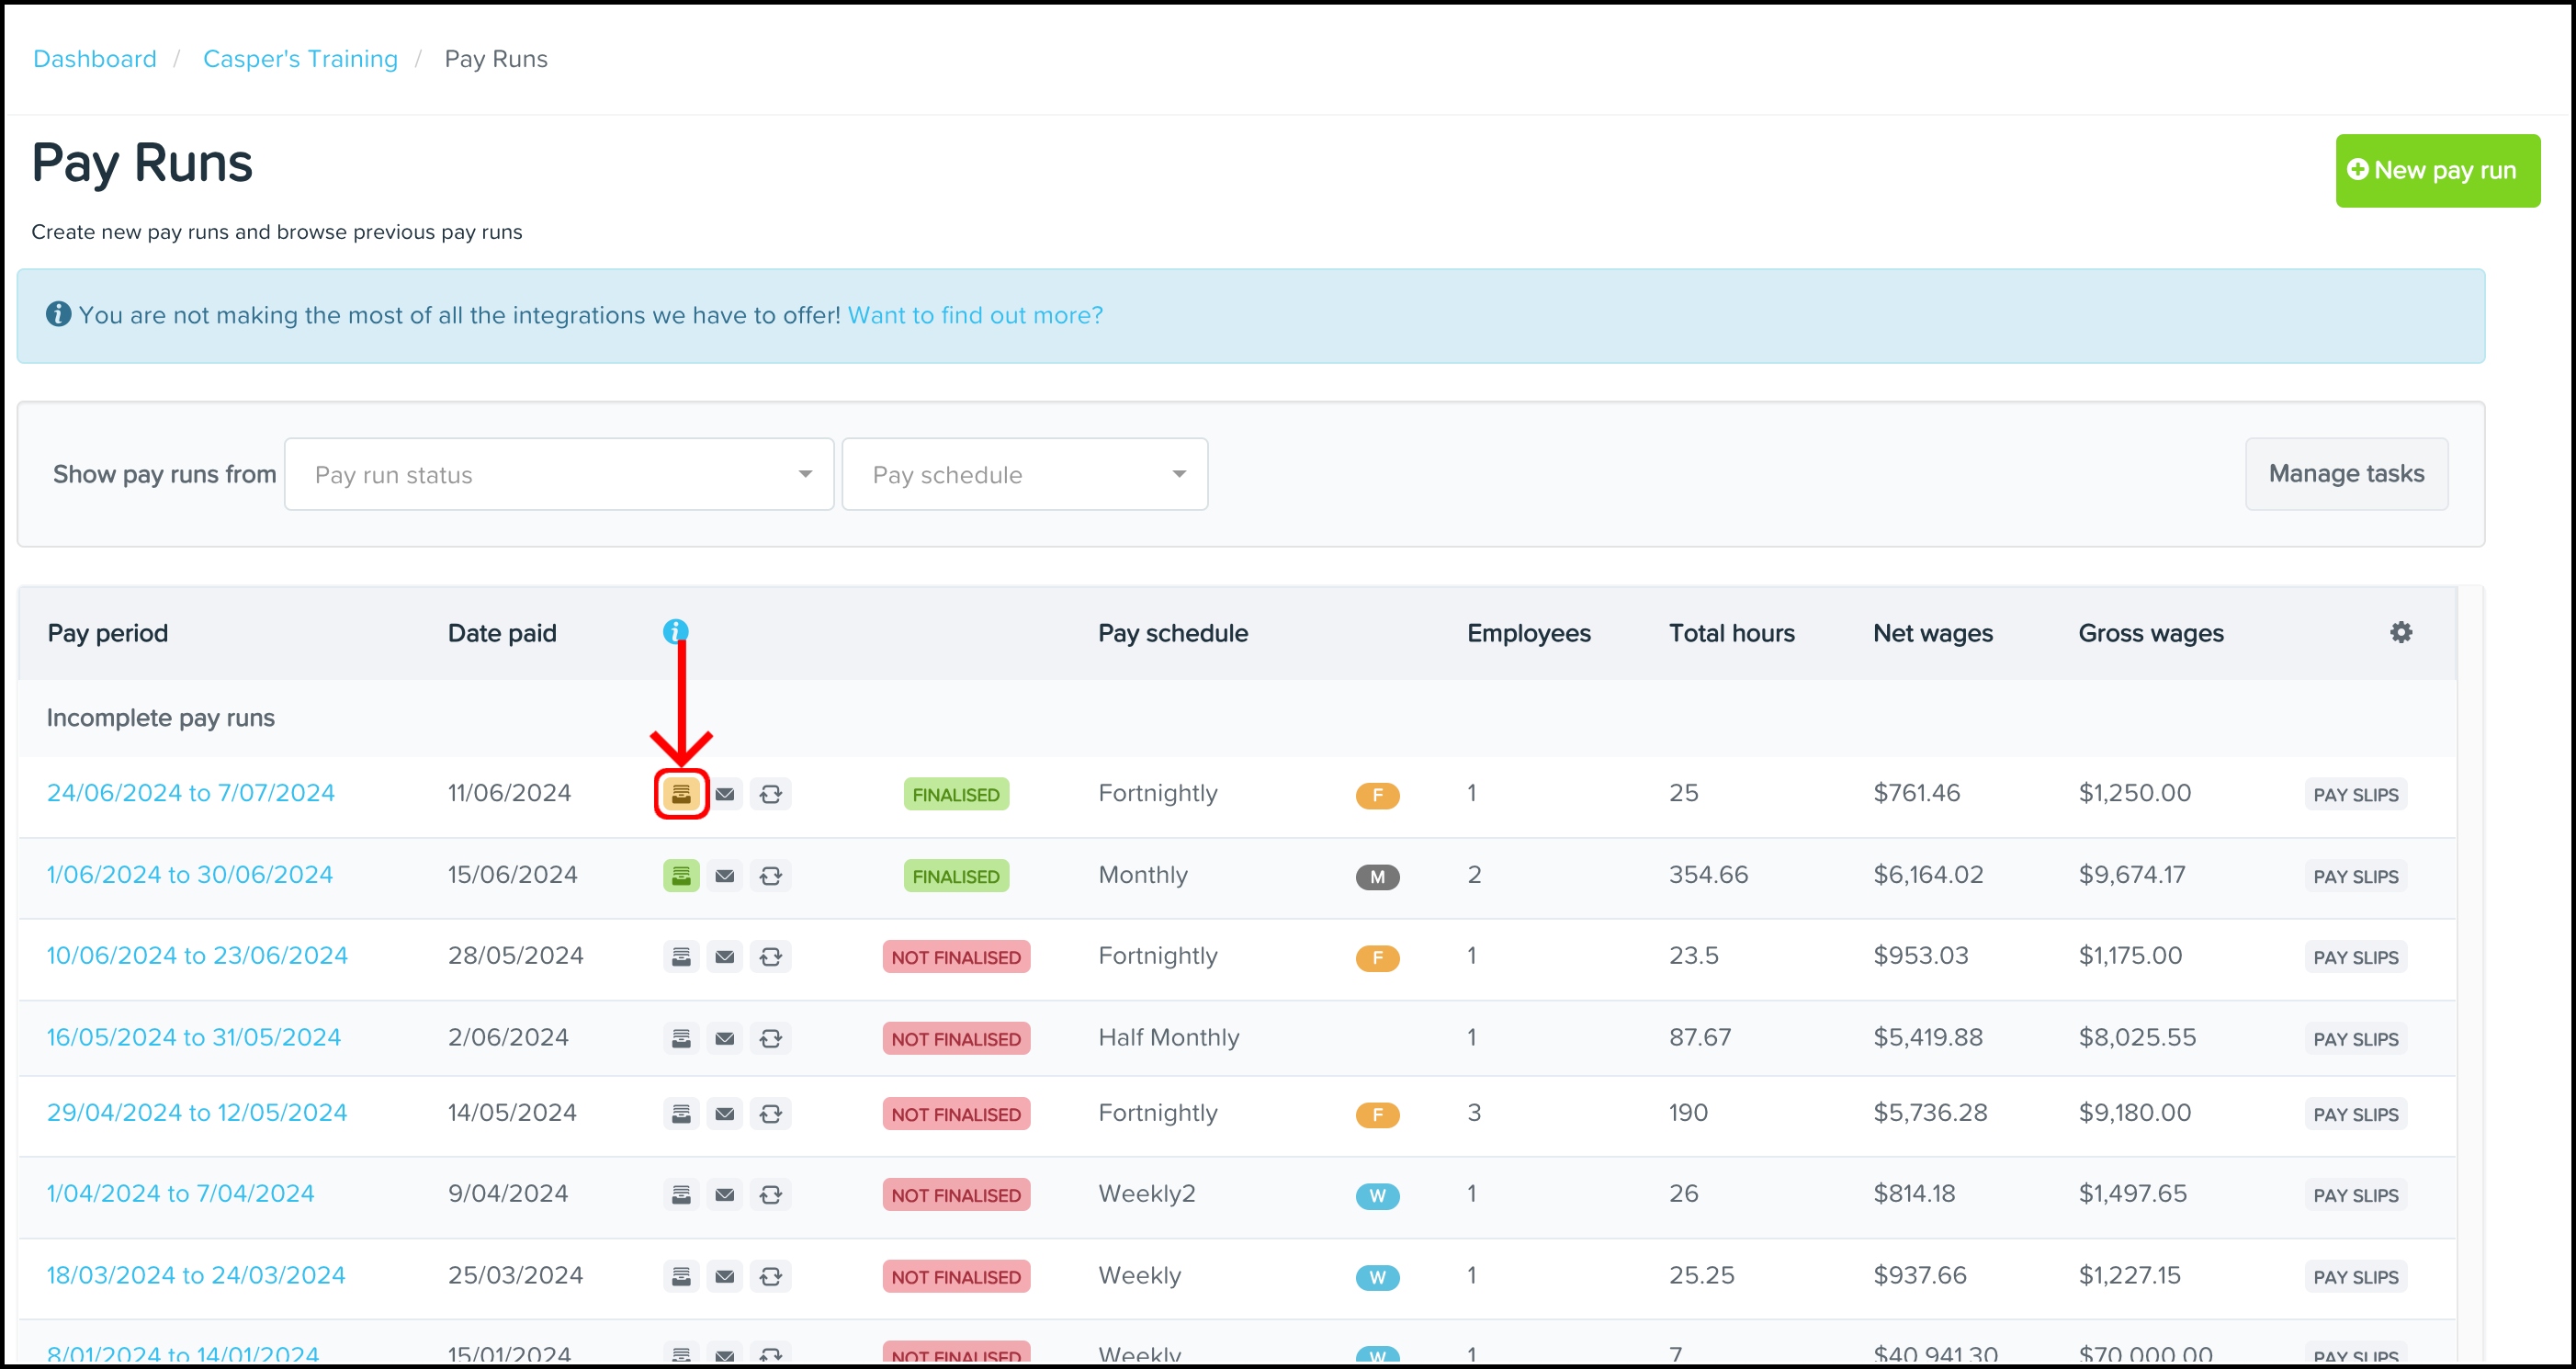
Task: Sort by the Date paid column header
Action: tap(502, 633)
